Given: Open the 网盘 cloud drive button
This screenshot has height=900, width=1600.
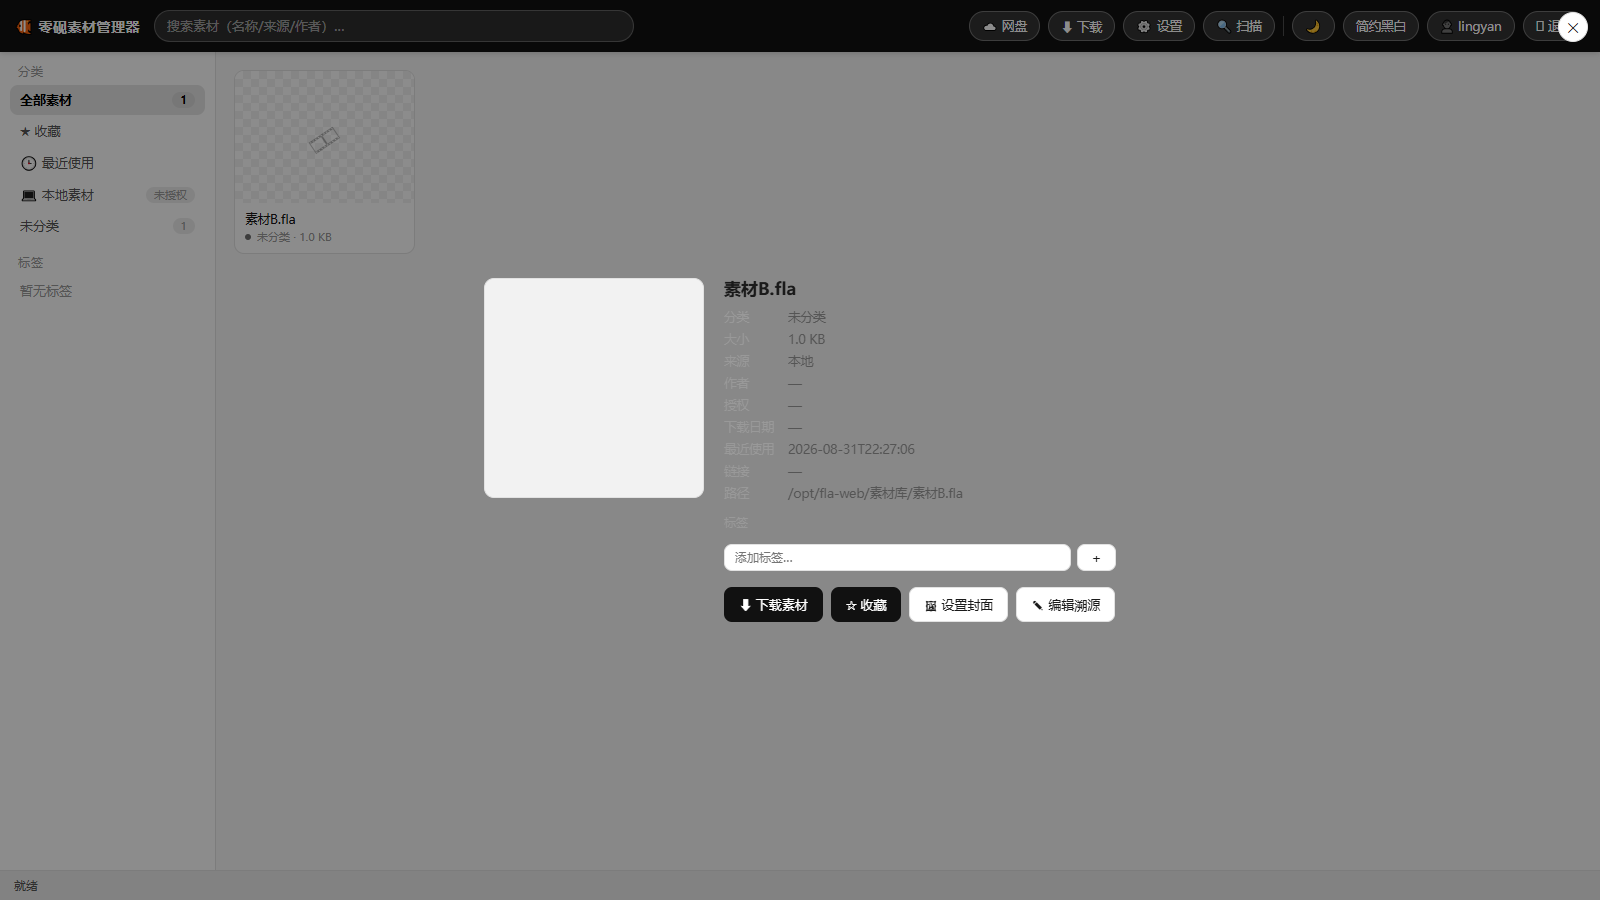Looking at the screenshot, I should (x=1004, y=26).
